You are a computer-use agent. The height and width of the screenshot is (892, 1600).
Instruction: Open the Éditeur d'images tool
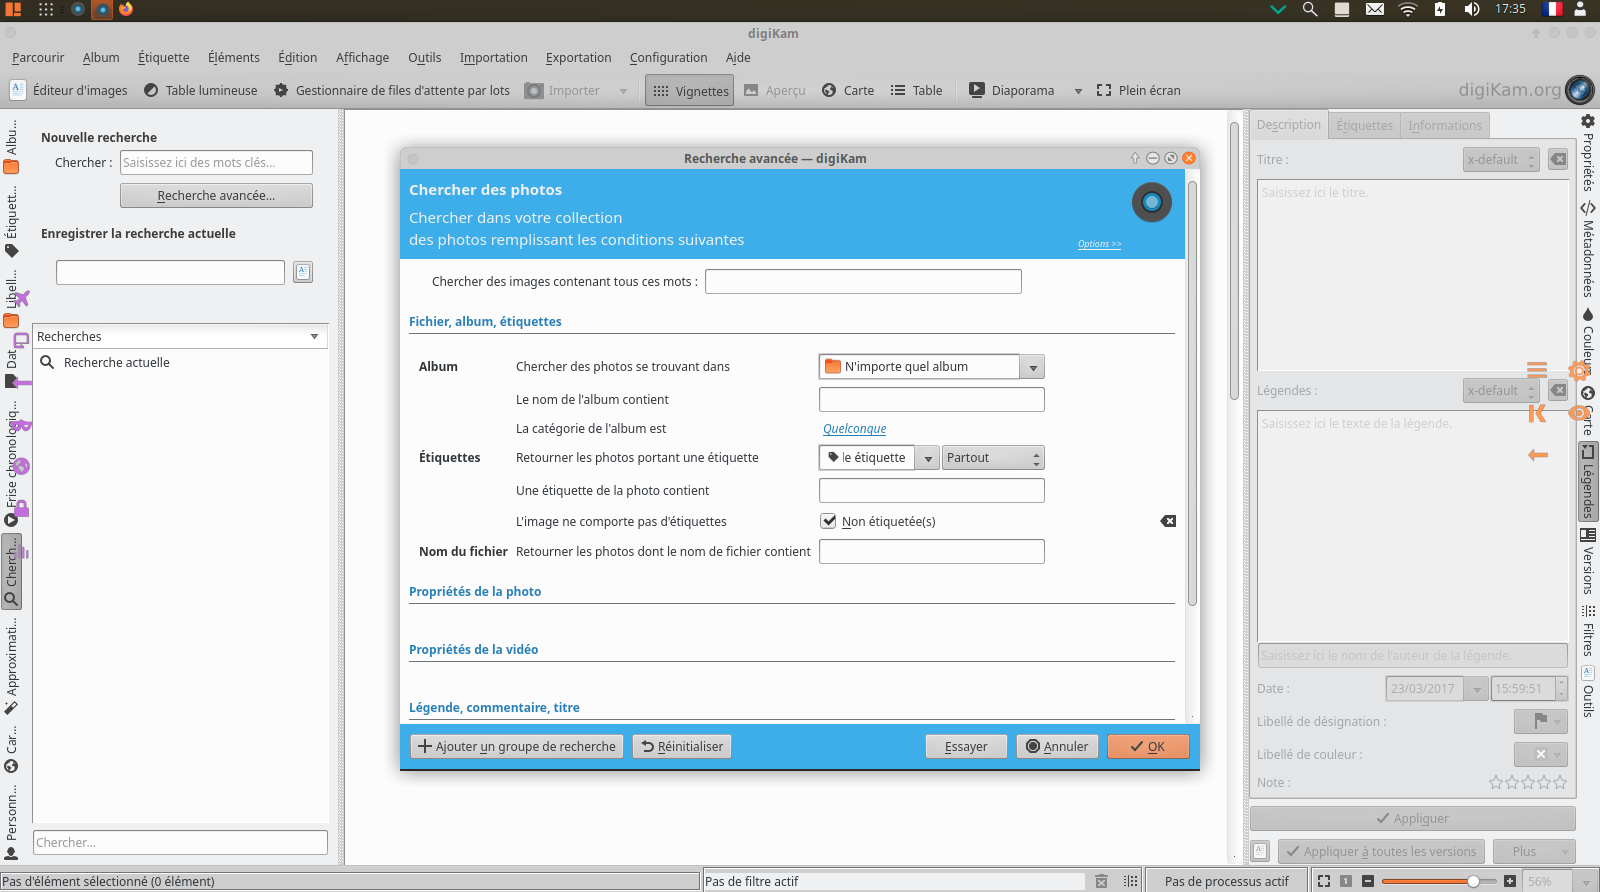(x=69, y=90)
